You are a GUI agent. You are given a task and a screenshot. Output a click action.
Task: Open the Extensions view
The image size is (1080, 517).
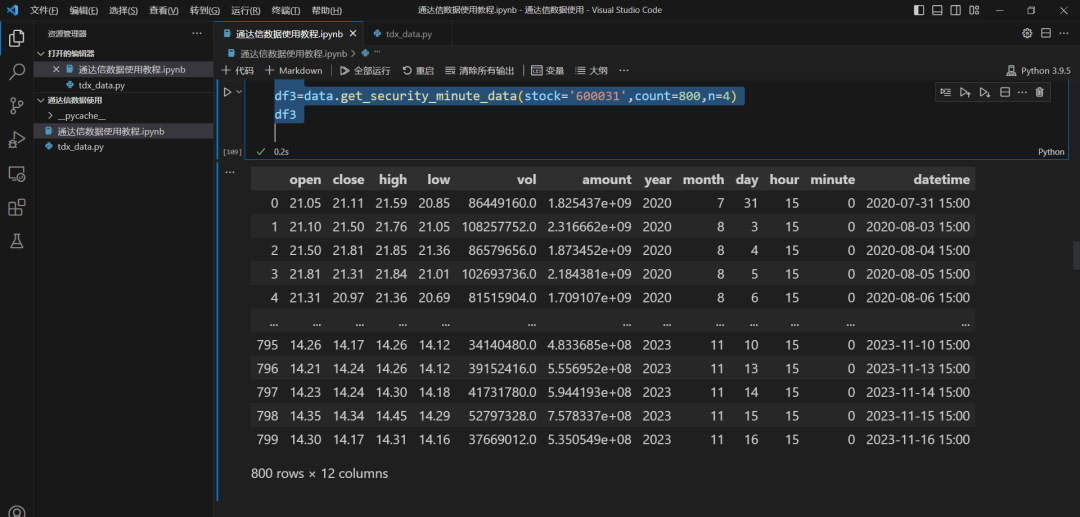point(17,207)
